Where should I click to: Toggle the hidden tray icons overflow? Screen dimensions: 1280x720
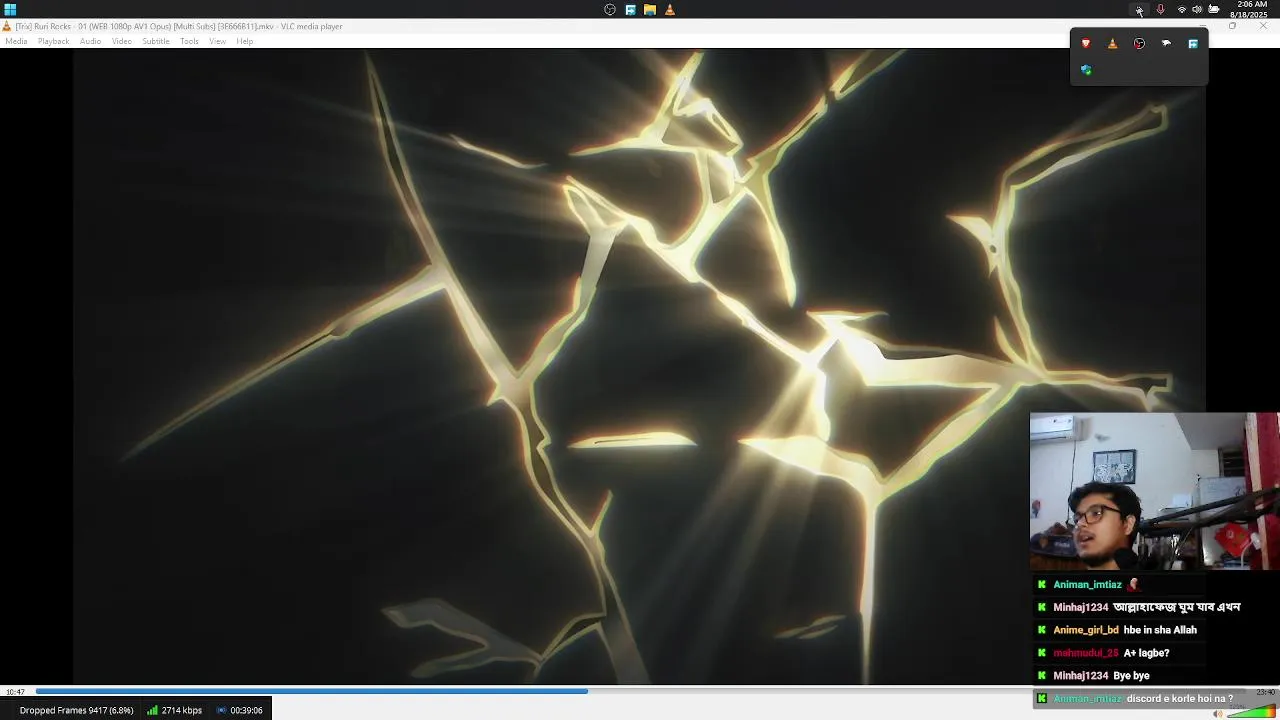(x=1139, y=10)
